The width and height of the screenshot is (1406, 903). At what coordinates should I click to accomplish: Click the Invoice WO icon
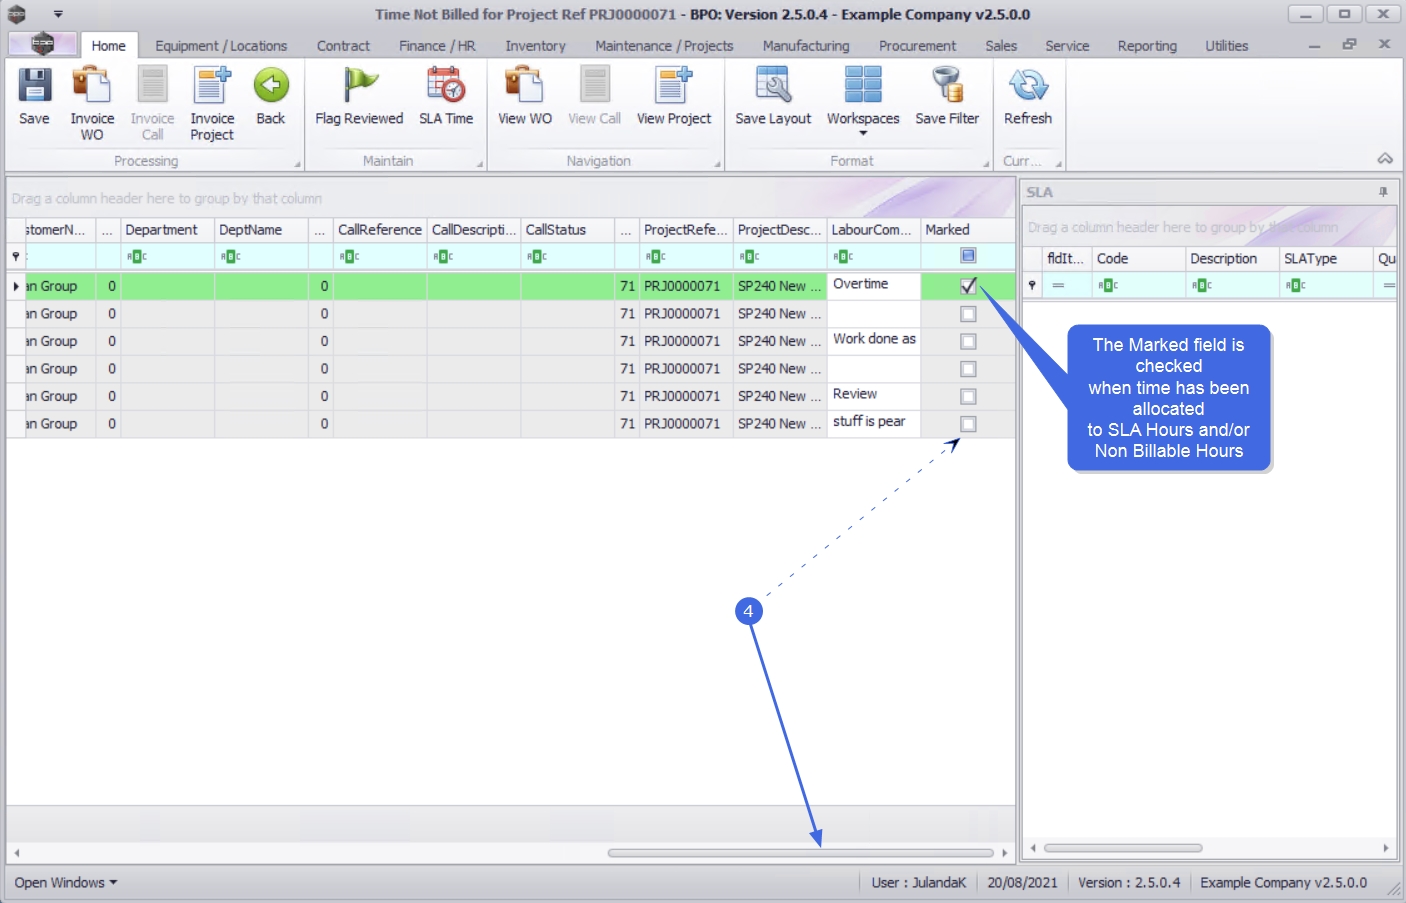pos(92,86)
